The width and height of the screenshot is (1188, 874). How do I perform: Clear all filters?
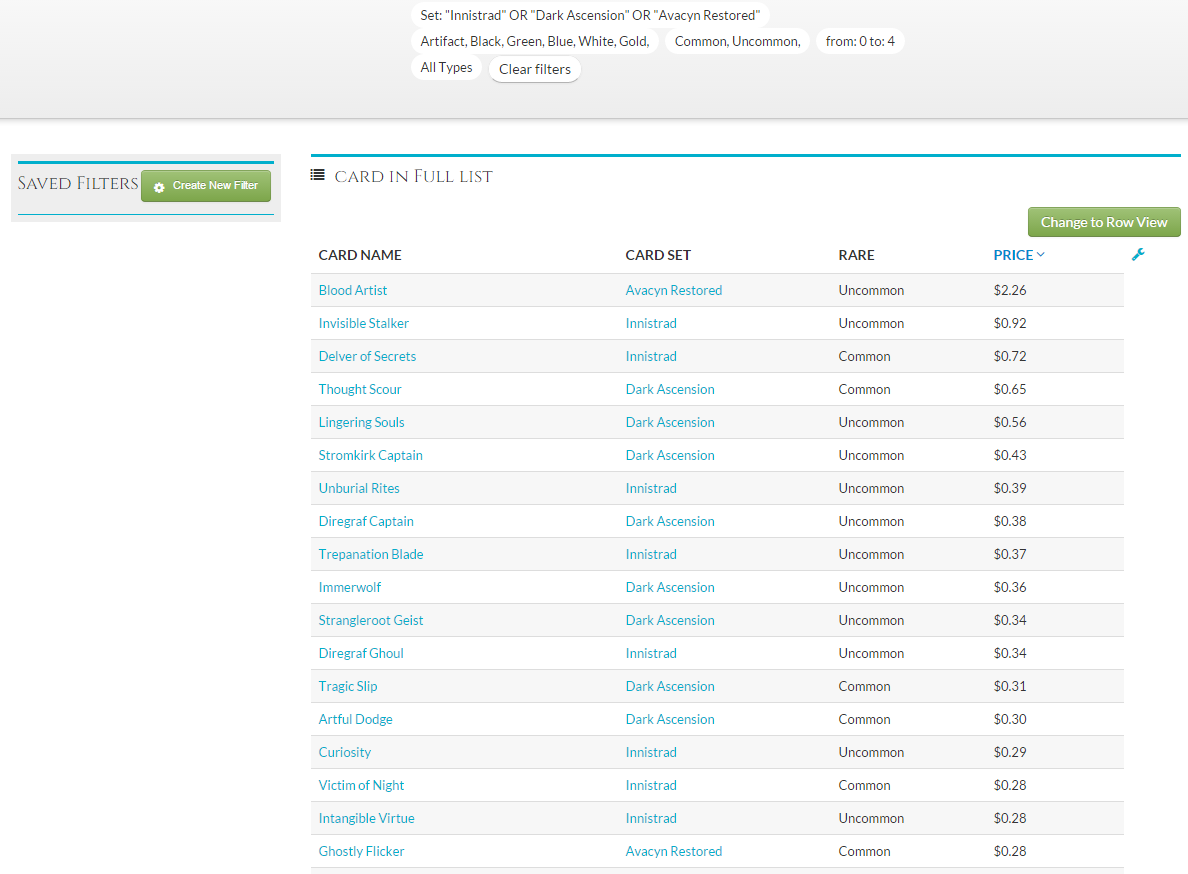[x=535, y=69]
